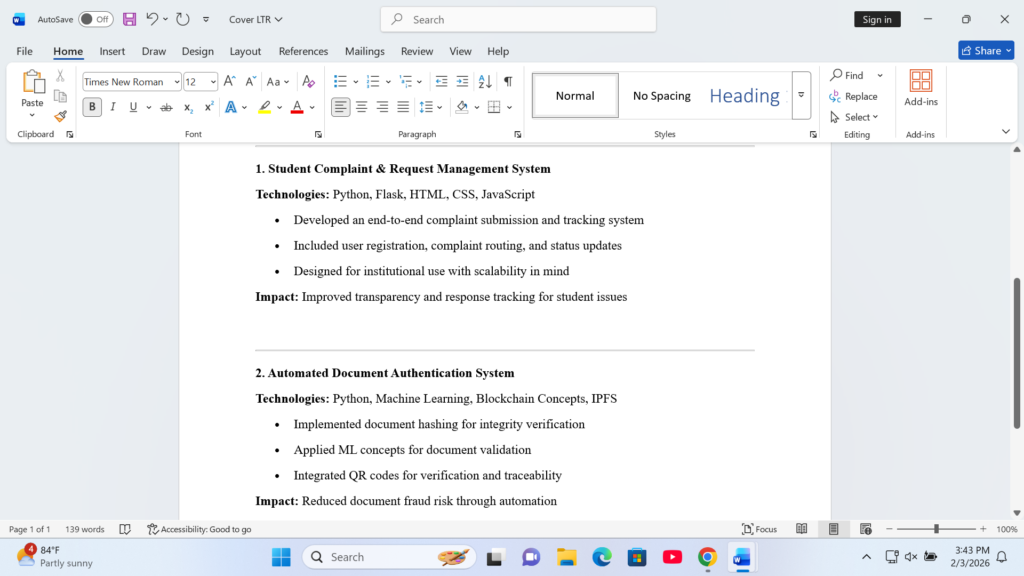Decrease font size with shrink icon
The width and height of the screenshot is (1024, 576).
coord(250,82)
